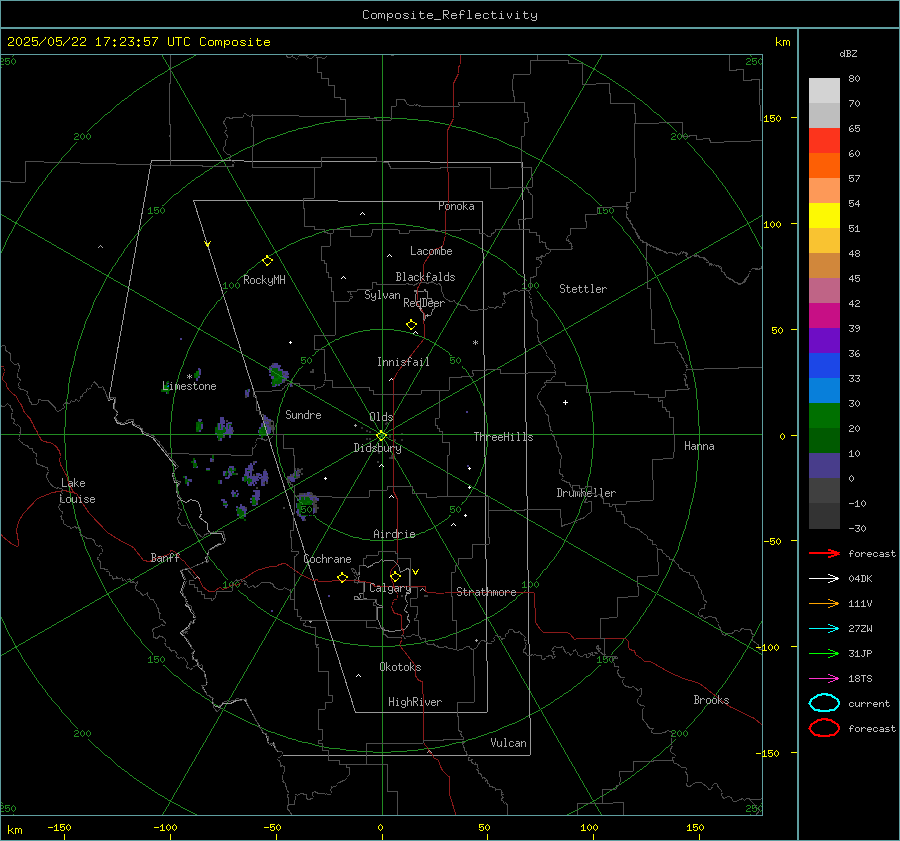Click the cyan current ellipse icon
The image size is (900, 841).
pyautogui.click(x=824, y=703)
